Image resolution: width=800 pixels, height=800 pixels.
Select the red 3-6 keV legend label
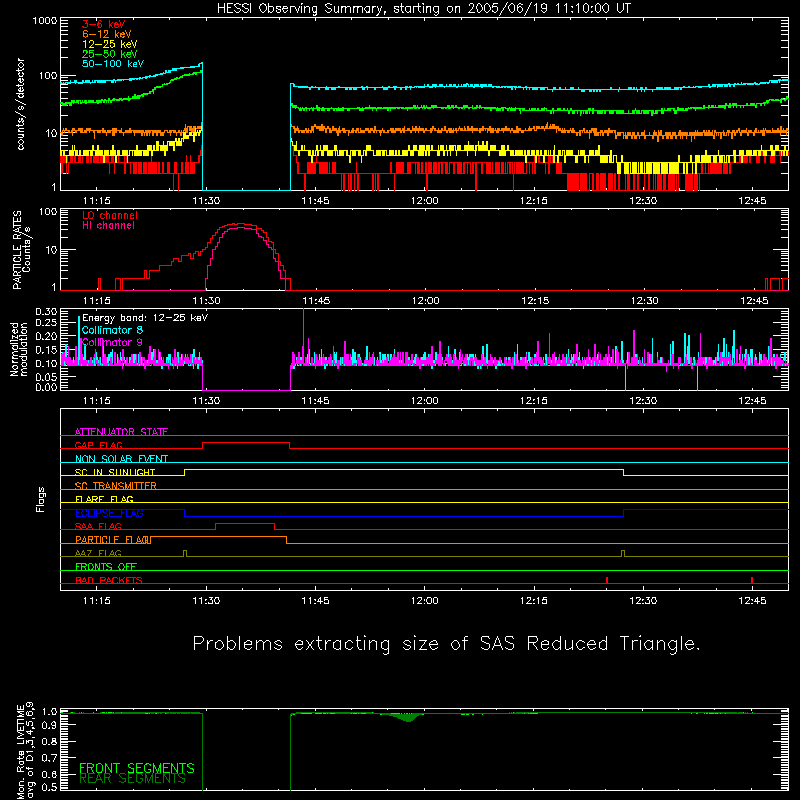click(104, 24)
